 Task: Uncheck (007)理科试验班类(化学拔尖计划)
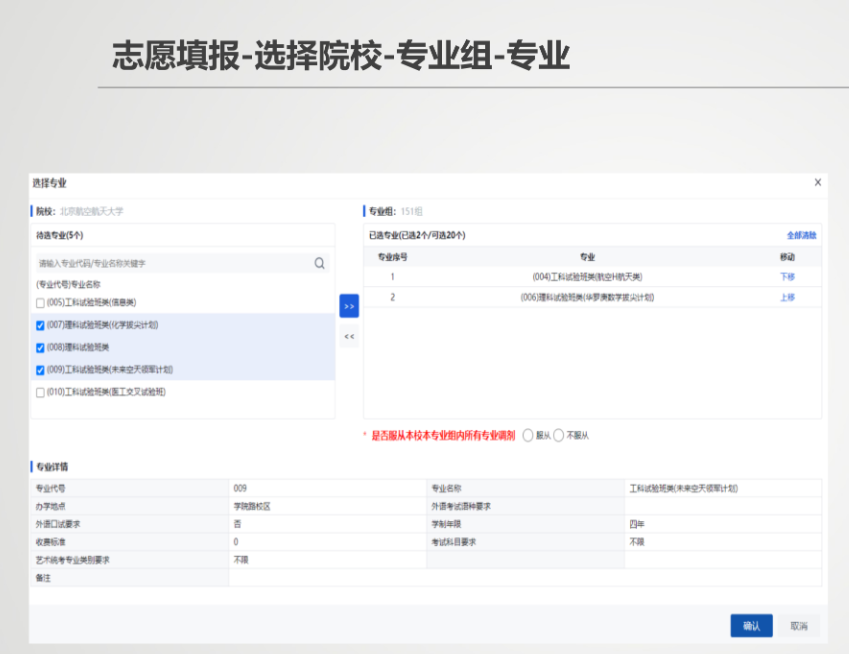coord(40,324)
